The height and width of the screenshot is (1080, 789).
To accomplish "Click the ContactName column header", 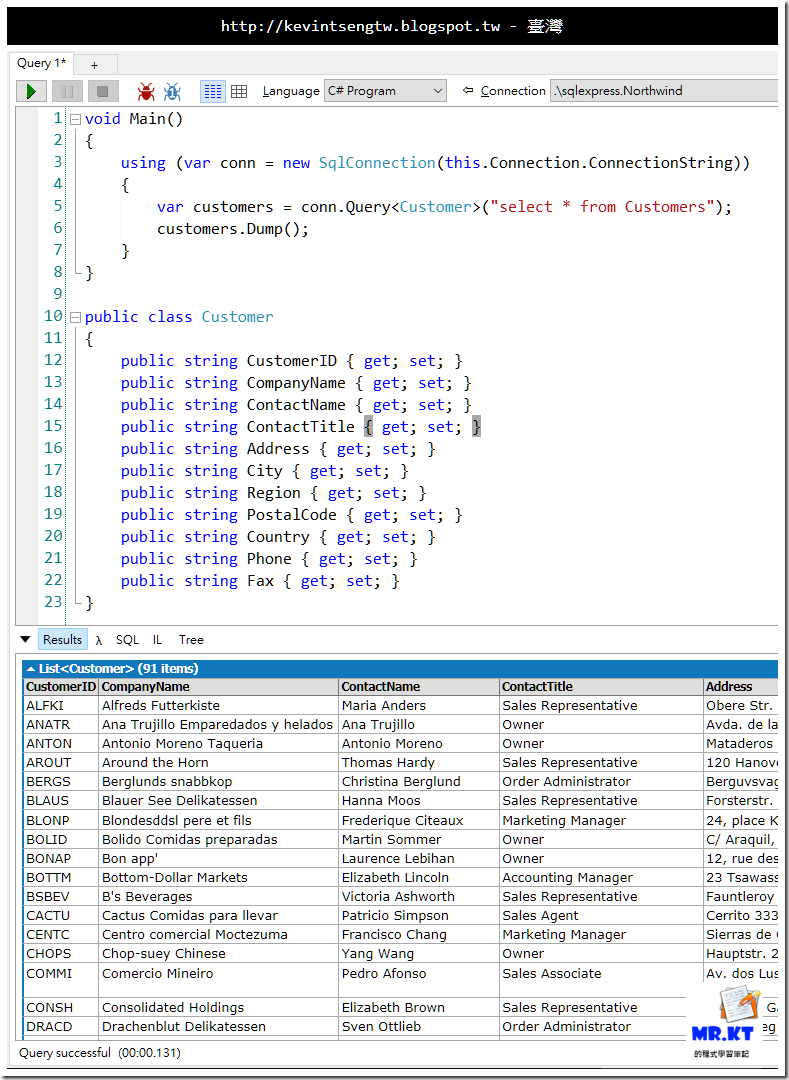I will (419, 687).
